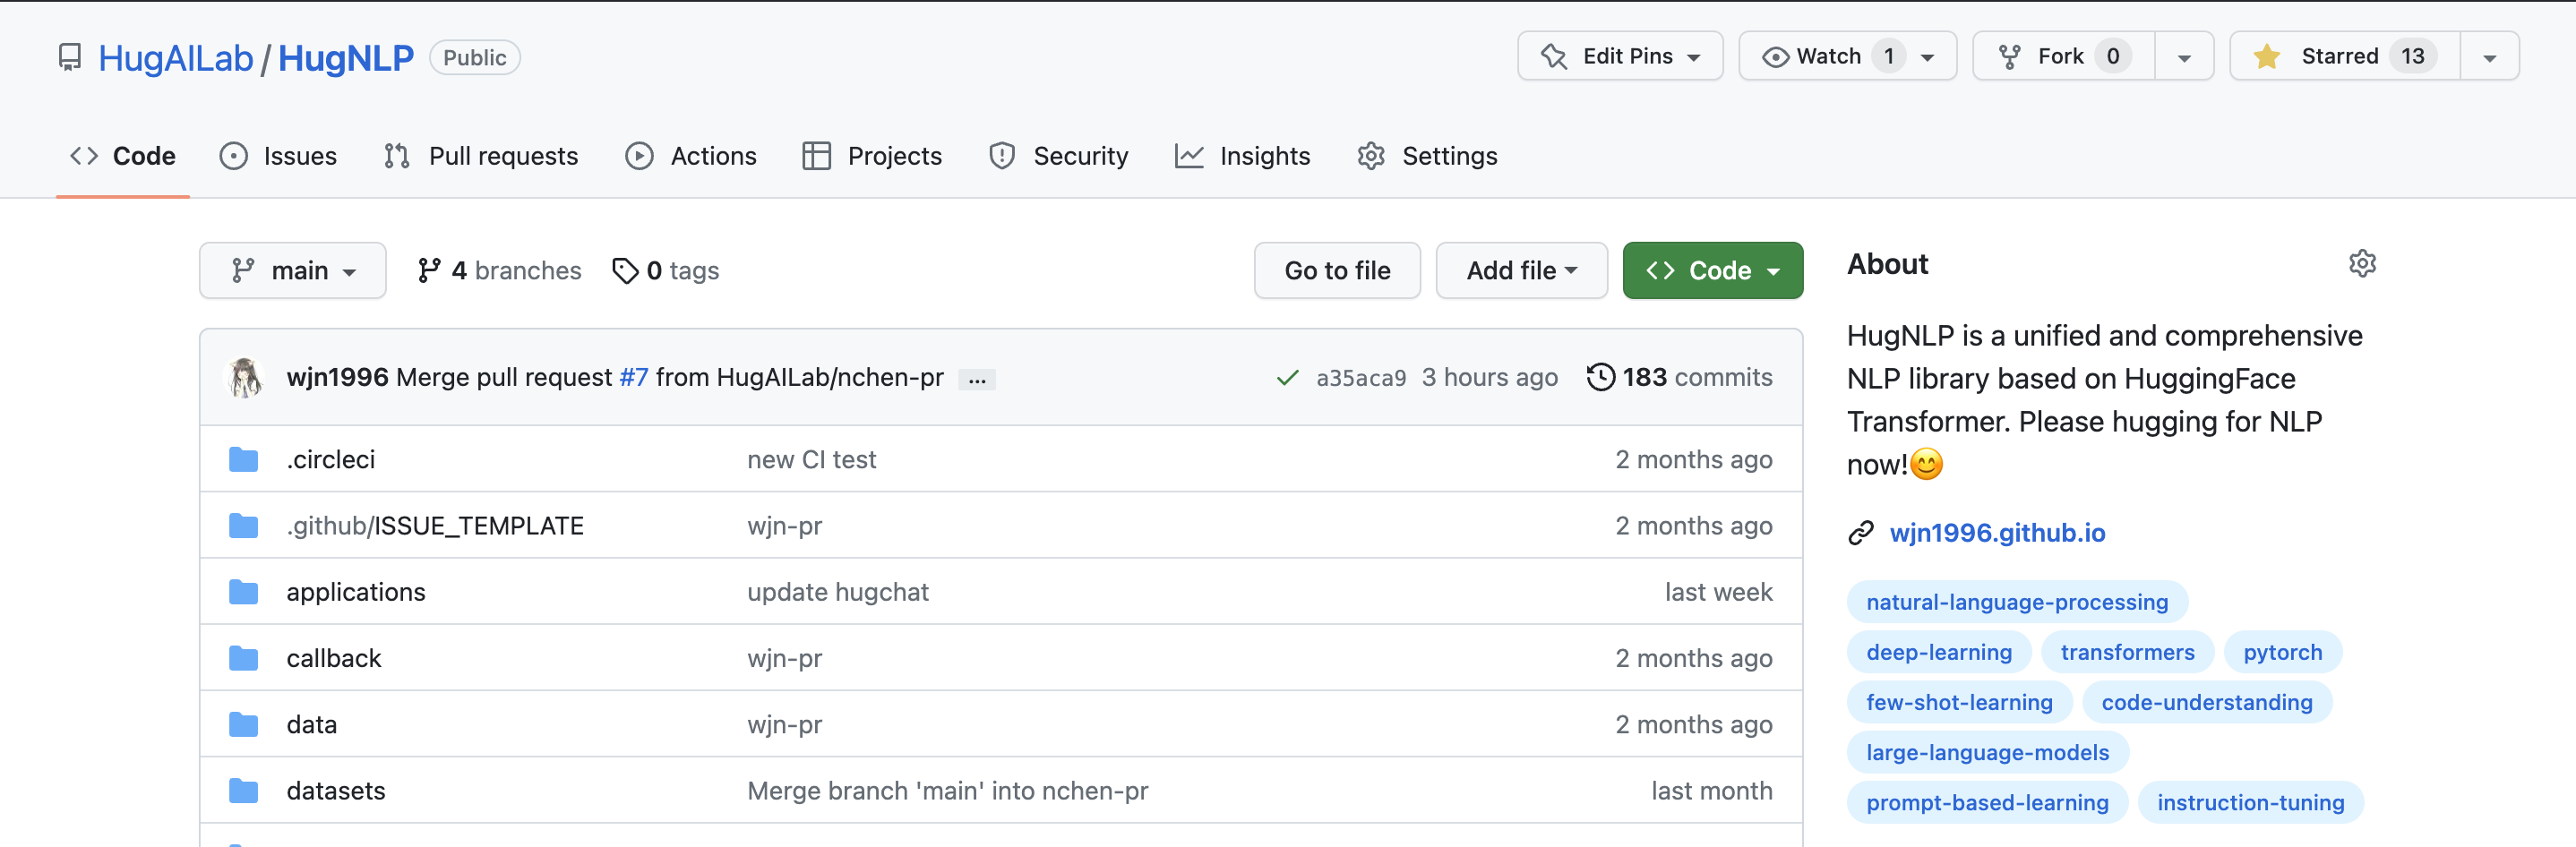Click the Go to file button
This screenshot has width=2576, height=847.
1336,271
